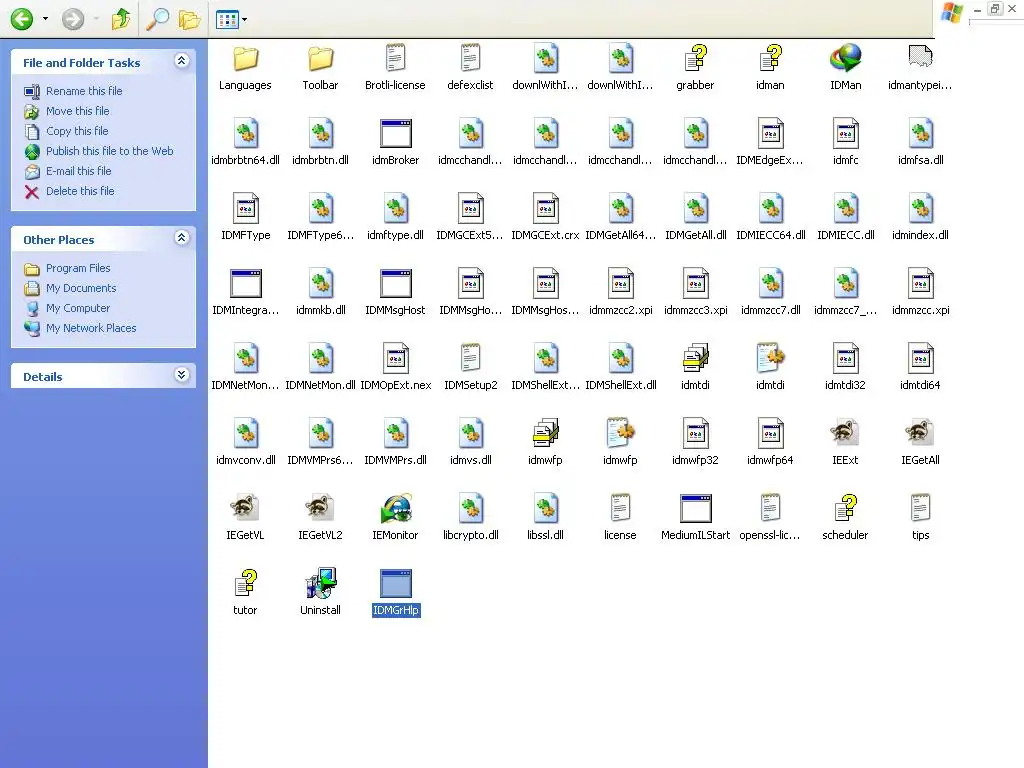Select the IEGetAll file
This screenshot has width=1024, height=768.
tap(920, 443)
